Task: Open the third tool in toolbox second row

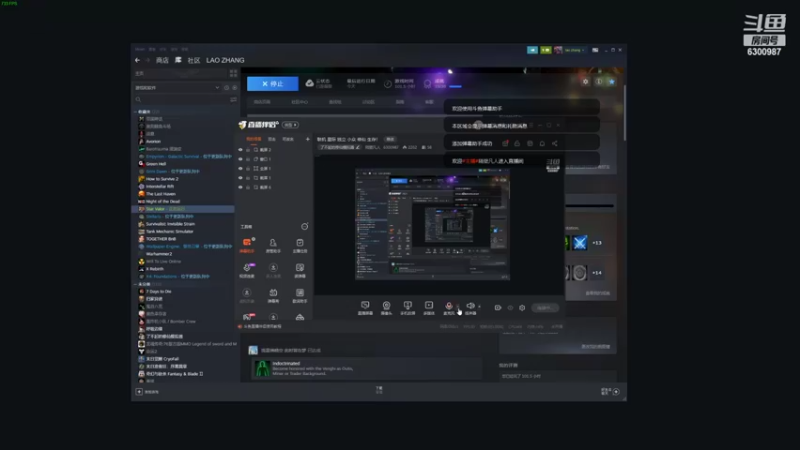Action: (300, 270)
